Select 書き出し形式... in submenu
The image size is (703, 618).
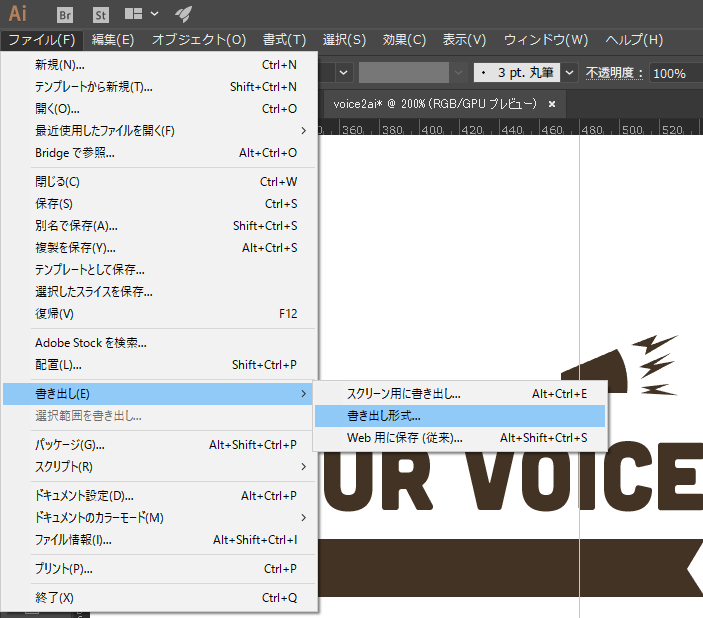[x=460, y=416]
